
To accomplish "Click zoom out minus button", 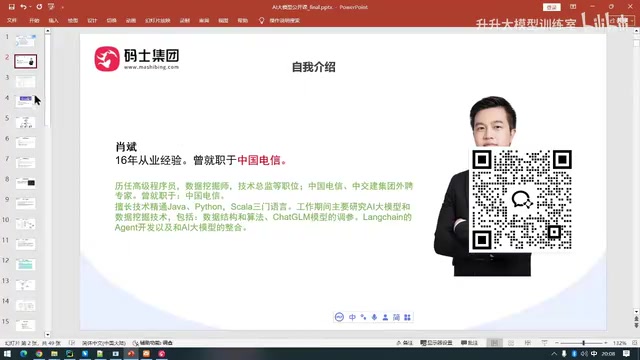I will tap(557, 343).
